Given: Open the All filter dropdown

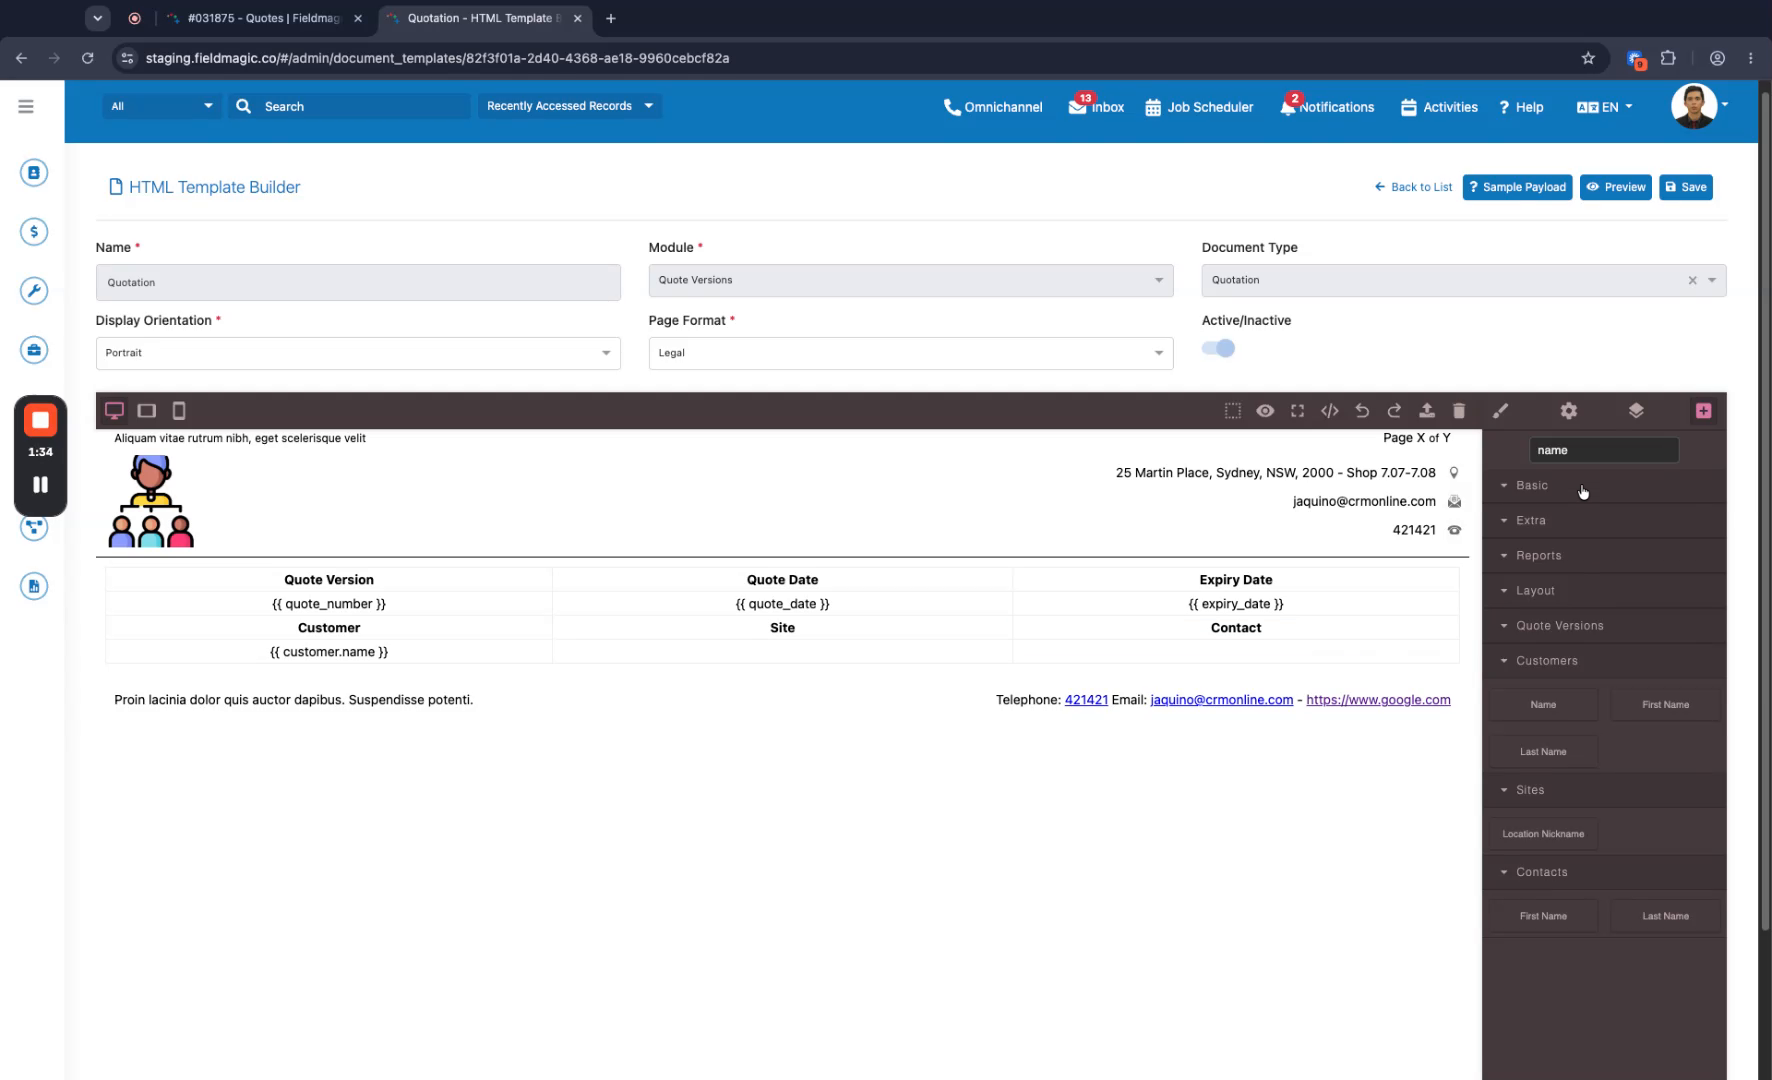Looking at the screenshot, I should click(162, 106).
